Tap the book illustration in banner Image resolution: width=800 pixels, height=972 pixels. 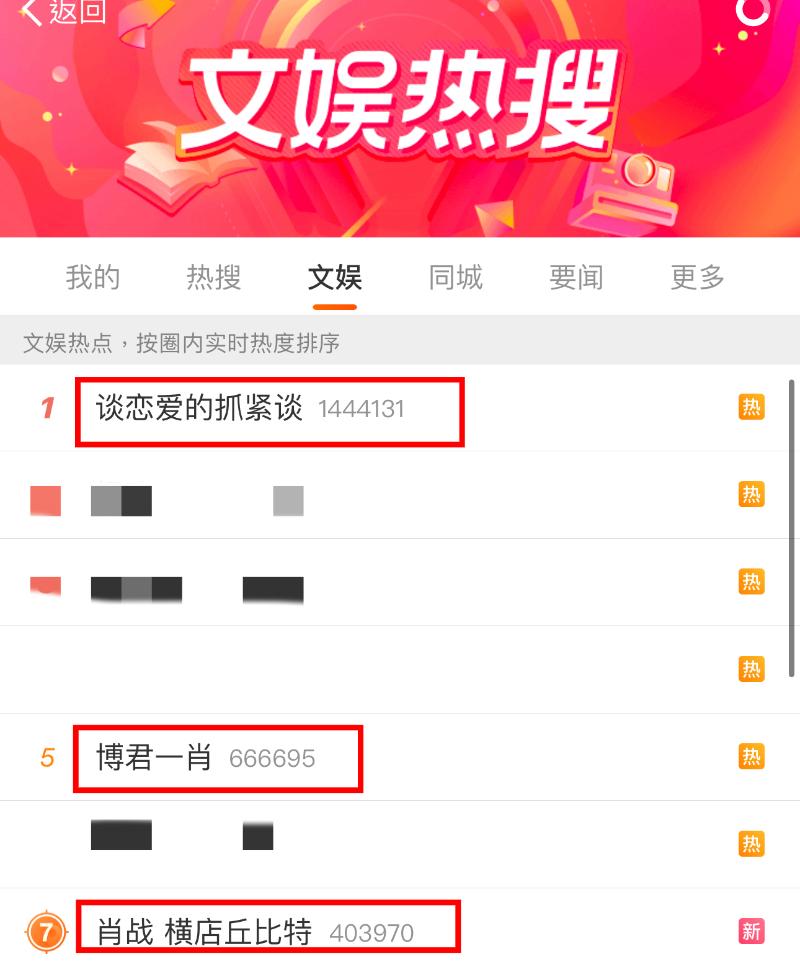[180, 162]
